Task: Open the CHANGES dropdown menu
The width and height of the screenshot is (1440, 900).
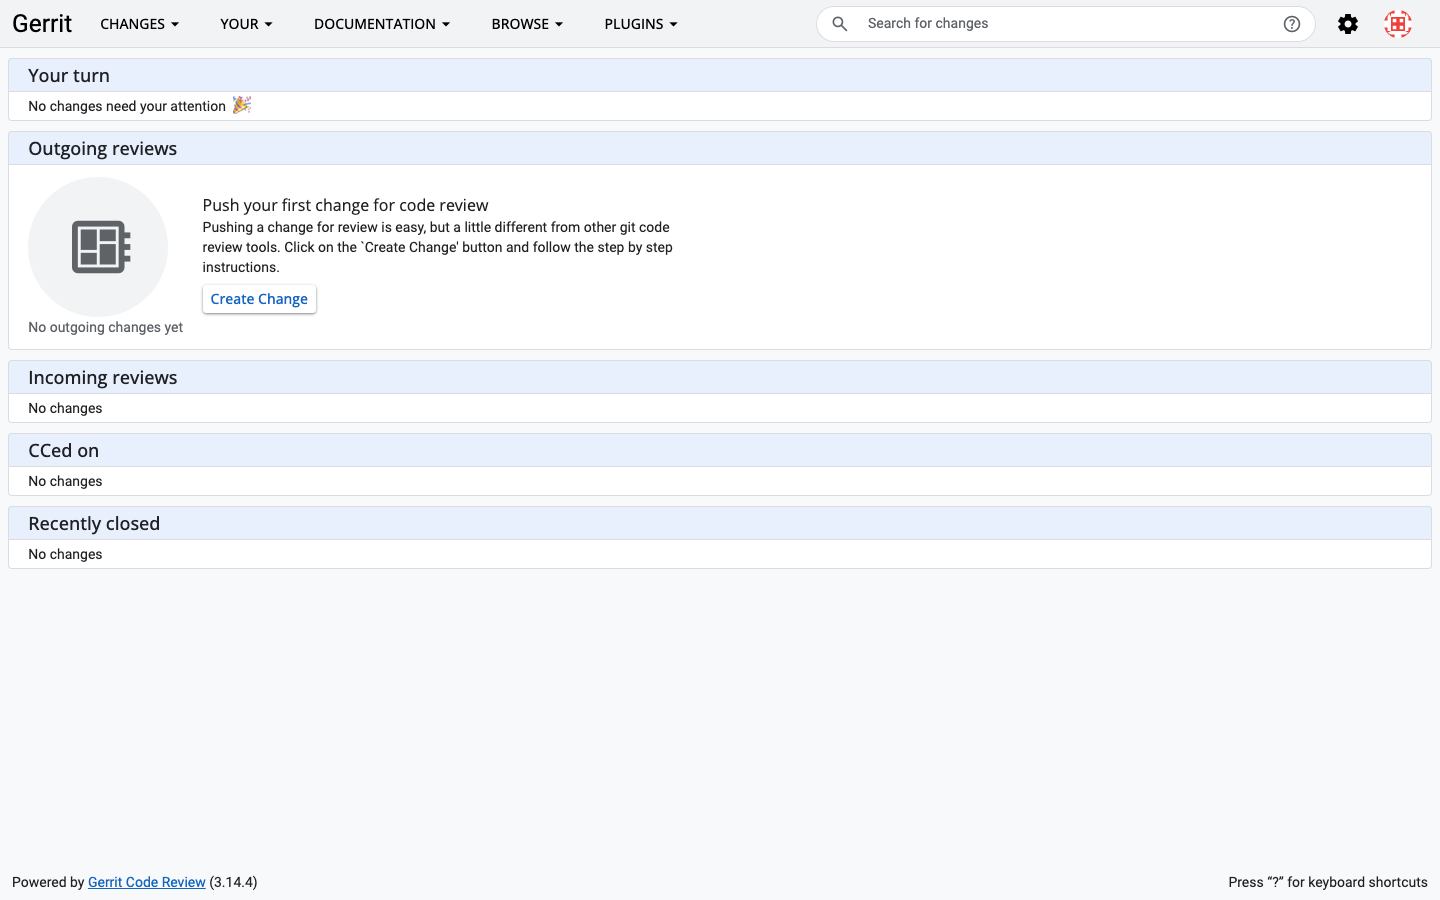Action: 139,24
